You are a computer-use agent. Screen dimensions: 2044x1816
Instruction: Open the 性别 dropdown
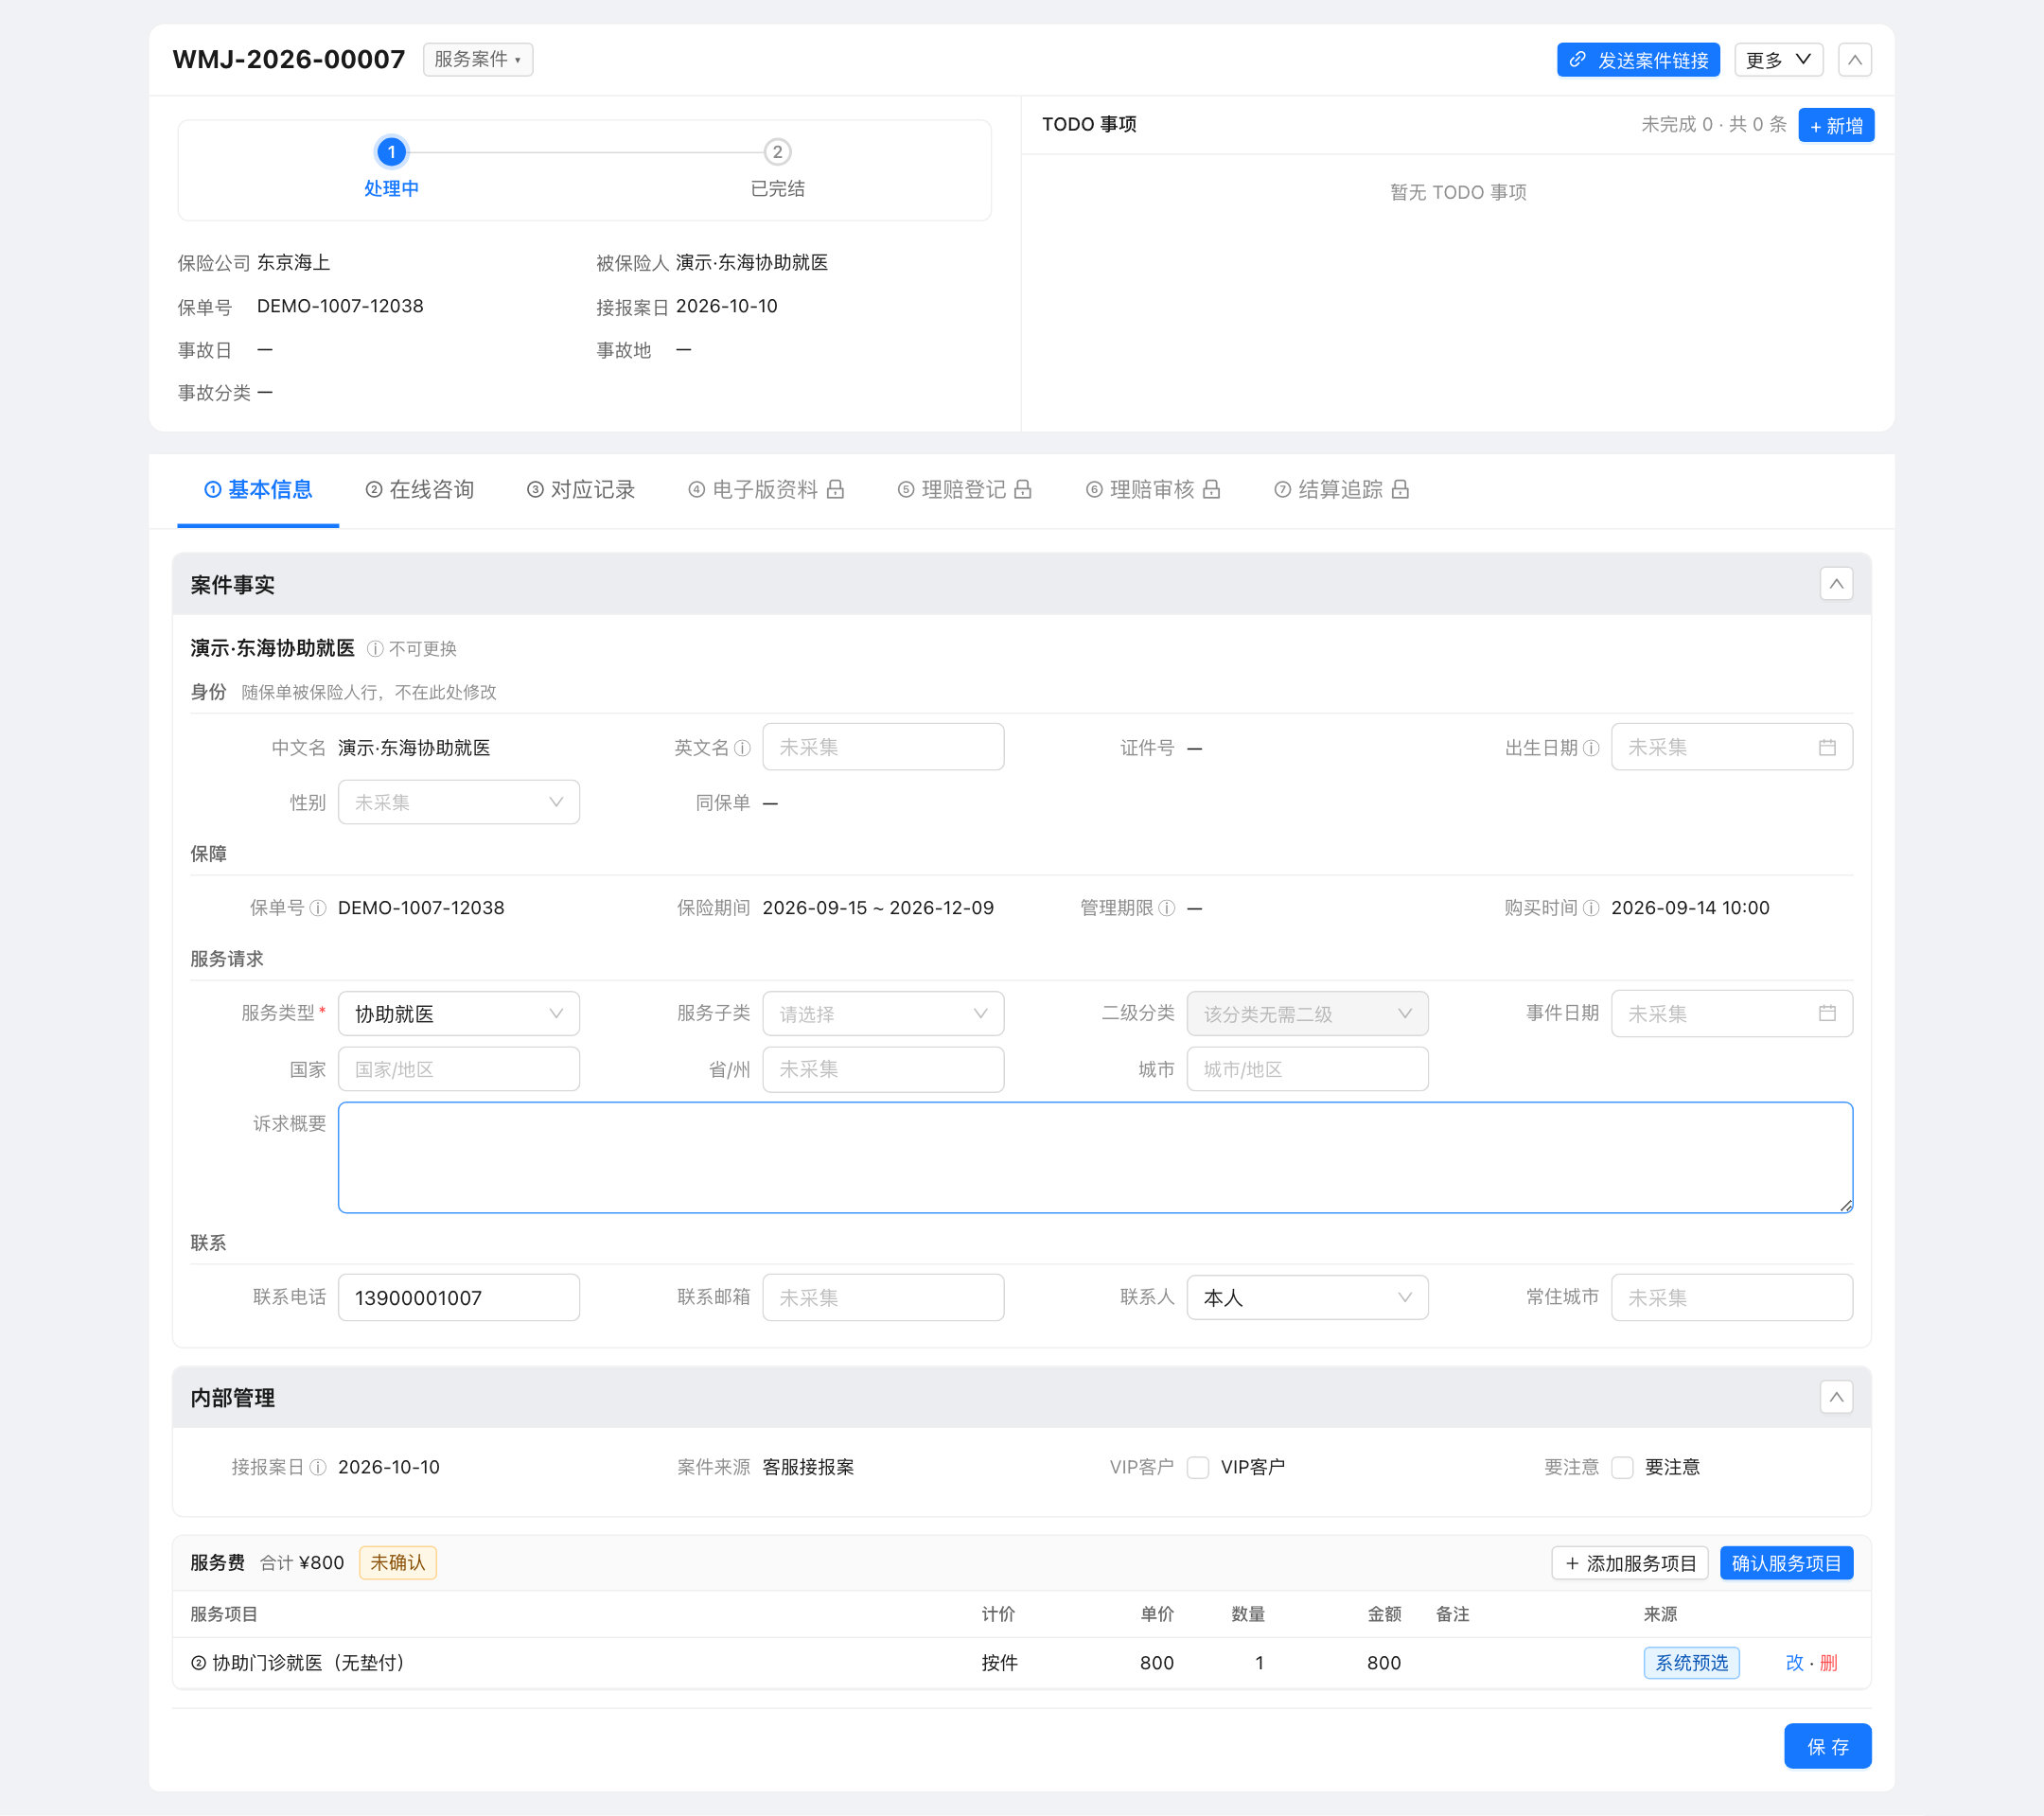click(459, 802)
